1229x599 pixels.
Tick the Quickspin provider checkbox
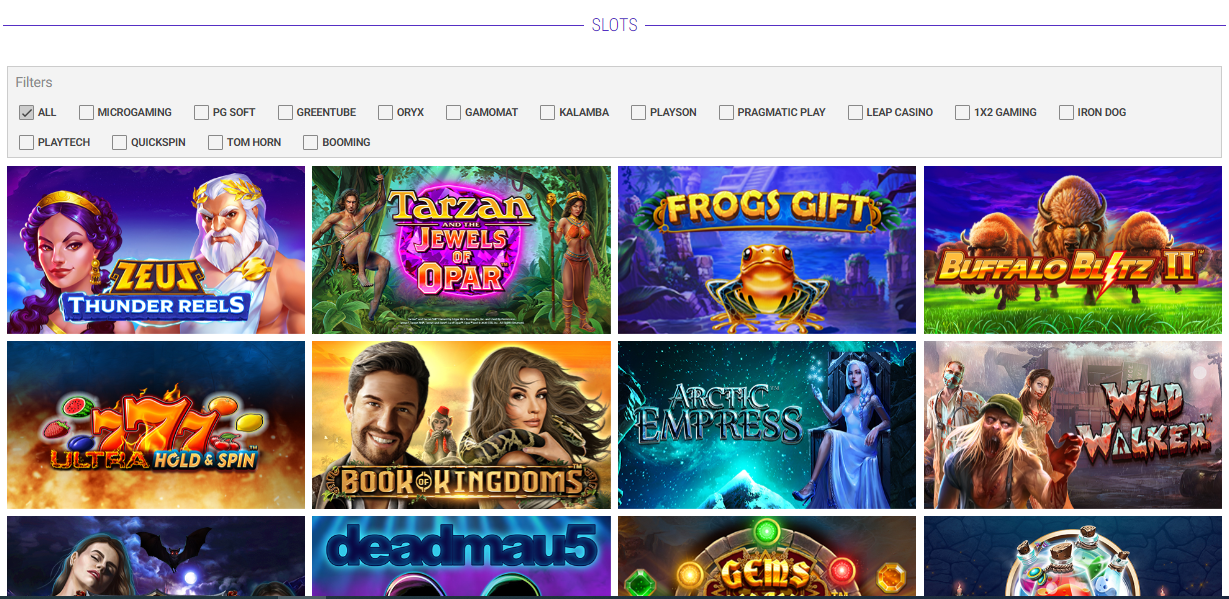click(x=120, y=142)
